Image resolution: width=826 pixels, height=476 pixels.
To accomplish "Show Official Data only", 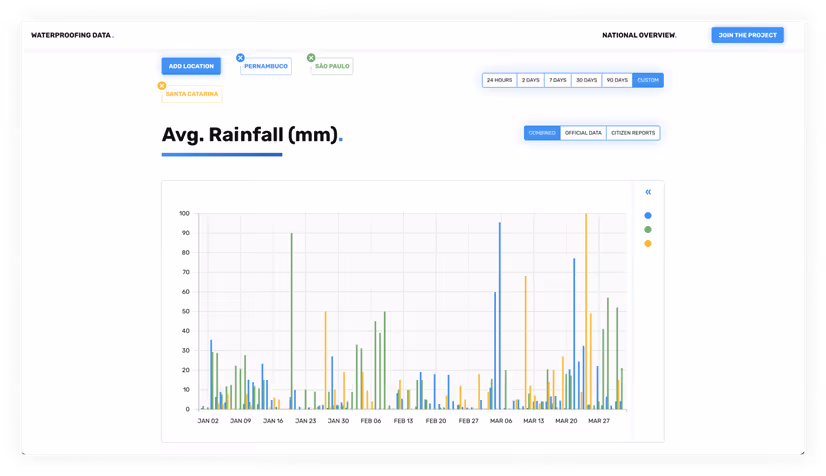I will (x=583, y=133).
